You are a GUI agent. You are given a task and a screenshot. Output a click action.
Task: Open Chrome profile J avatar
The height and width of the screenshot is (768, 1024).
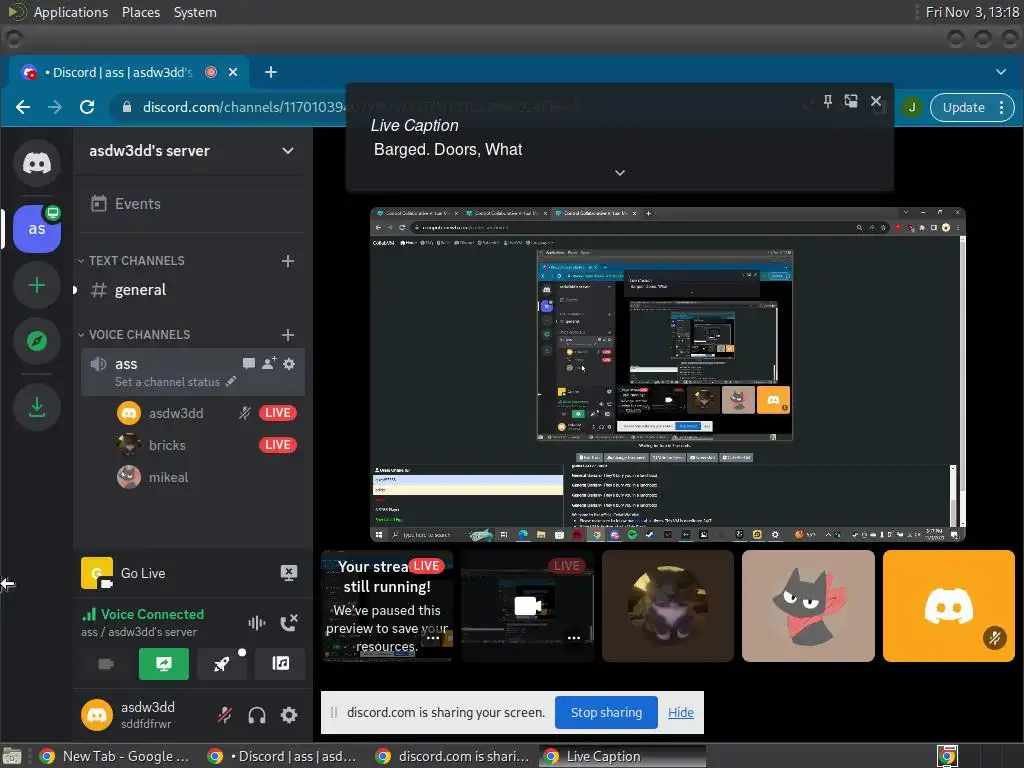point(912,108)
